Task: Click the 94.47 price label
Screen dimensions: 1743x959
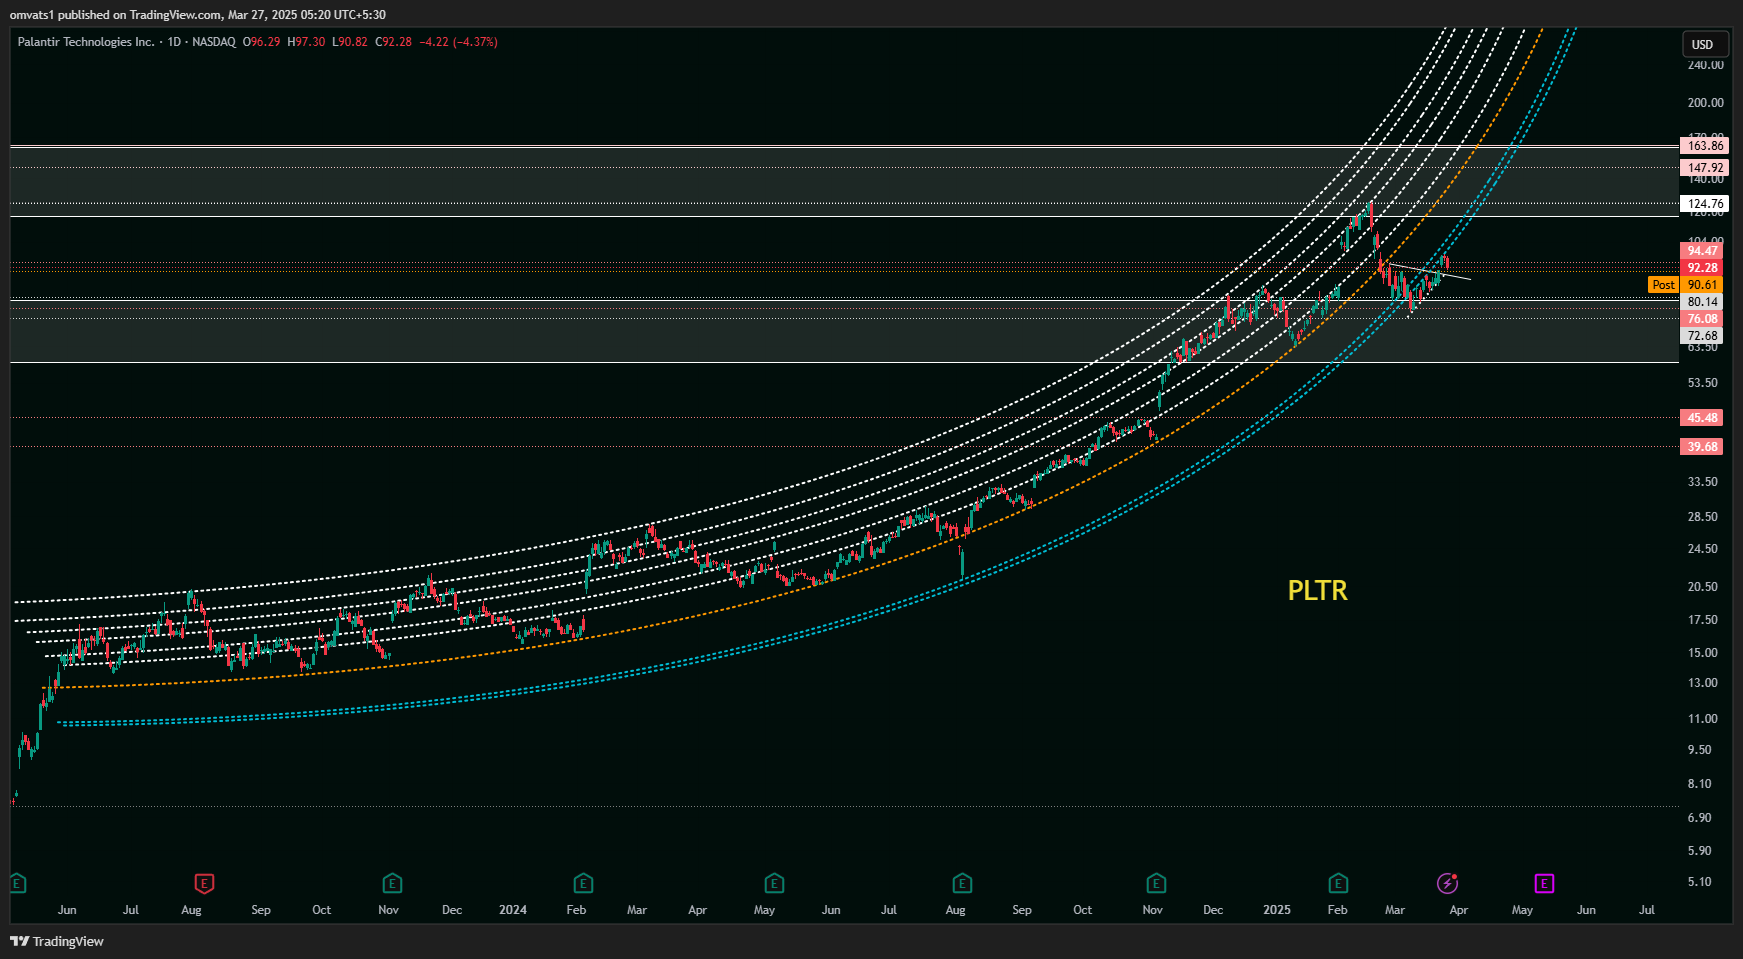Action: pyautogui.click(x=1702, y=251)
